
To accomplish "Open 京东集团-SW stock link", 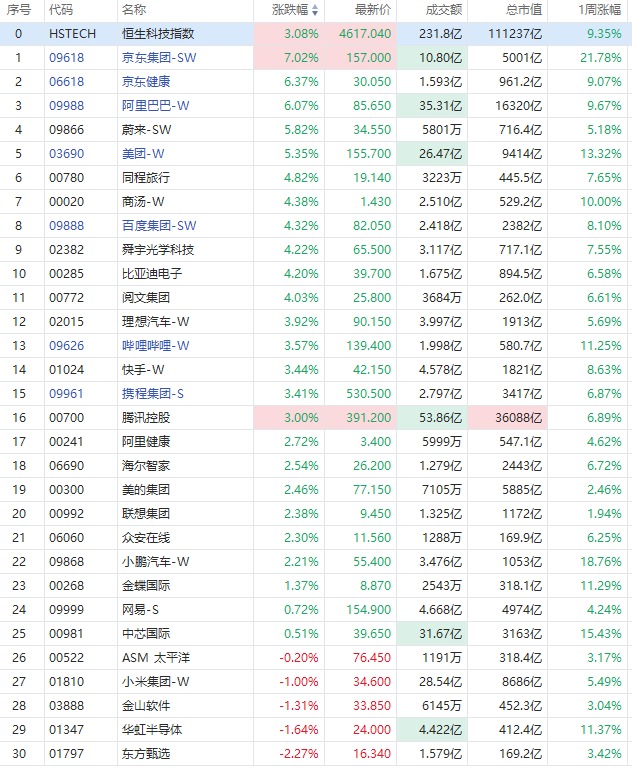I will [x=159, y=58].
